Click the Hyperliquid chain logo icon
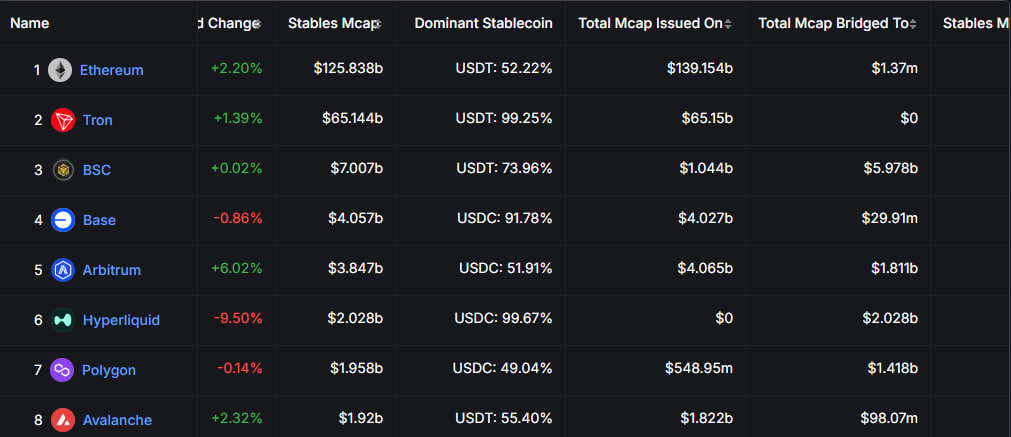 click(x=63, y=320)
